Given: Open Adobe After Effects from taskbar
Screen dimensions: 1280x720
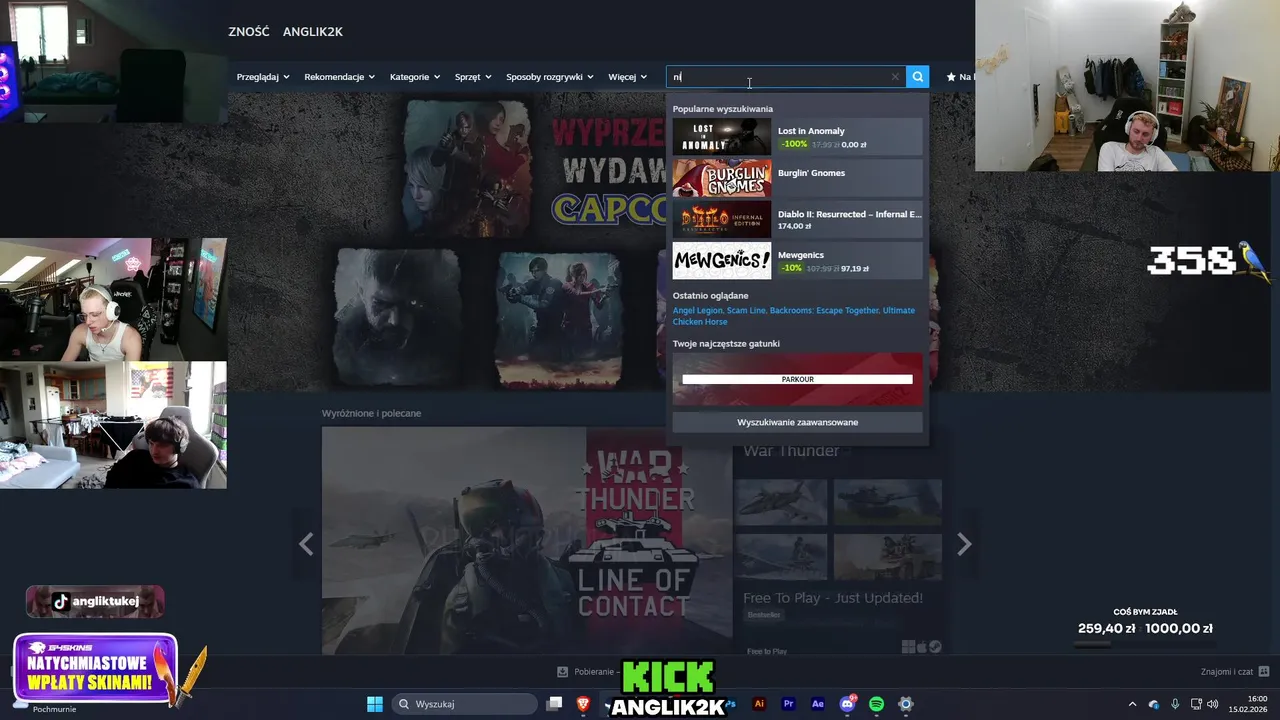Looking at the screenshot, I should coord(818,704).
